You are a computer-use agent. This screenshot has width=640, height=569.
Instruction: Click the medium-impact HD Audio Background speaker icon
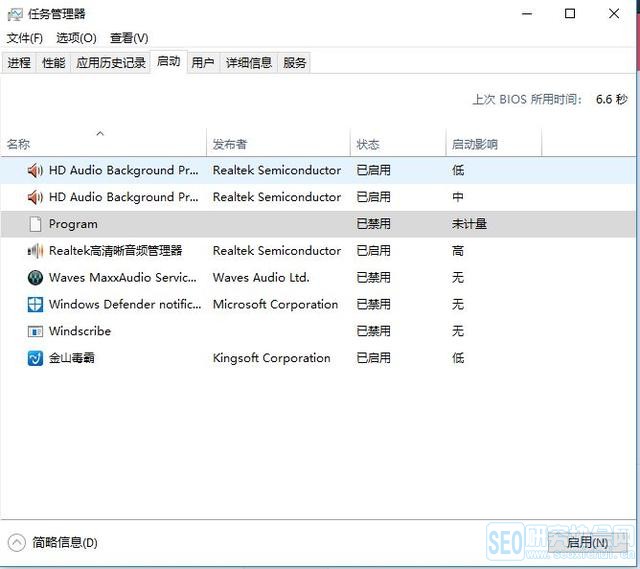point(35,197)
